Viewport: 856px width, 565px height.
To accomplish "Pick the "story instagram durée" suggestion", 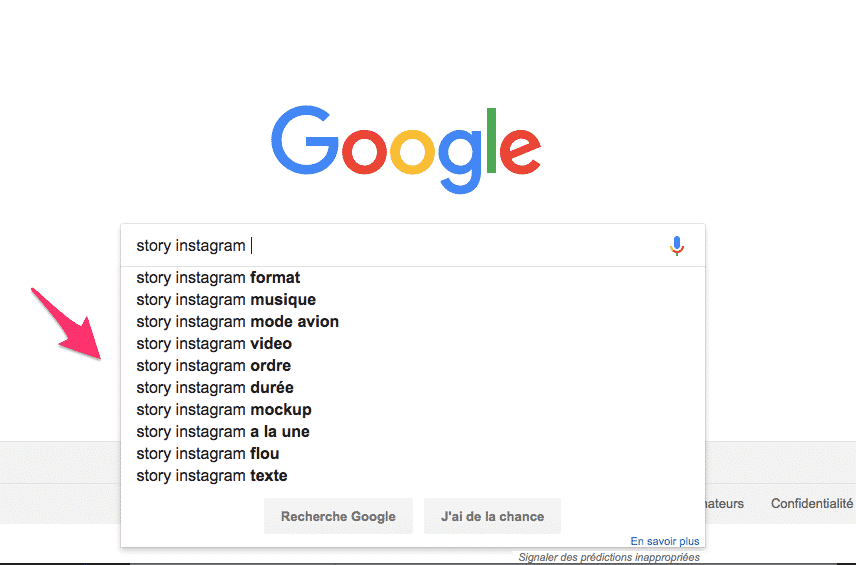I will pyautogui.click(x=215, y=388).
